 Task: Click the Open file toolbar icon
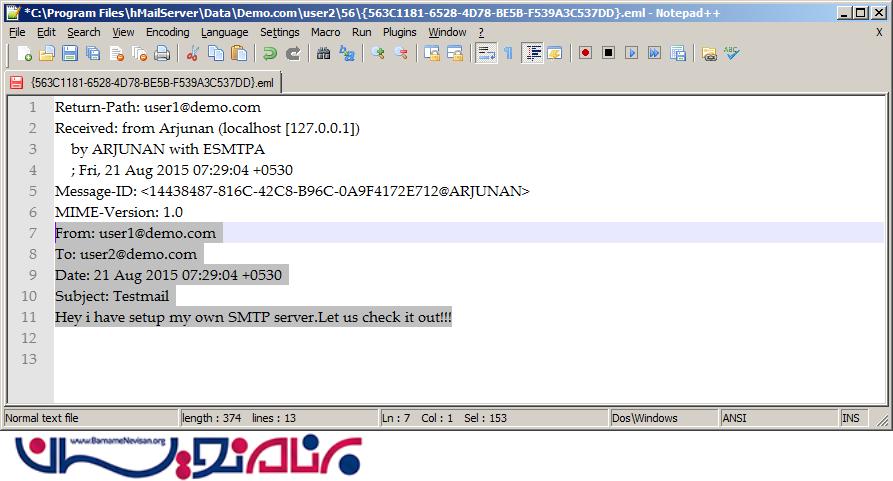pyautogui.click(x=47, y=54)
